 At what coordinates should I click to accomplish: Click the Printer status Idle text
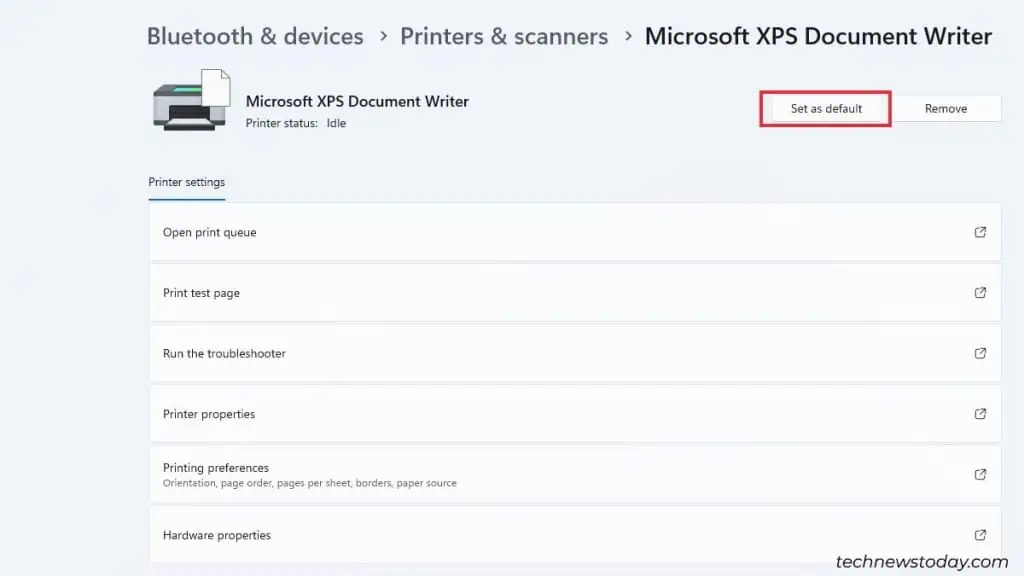[293, 122]
